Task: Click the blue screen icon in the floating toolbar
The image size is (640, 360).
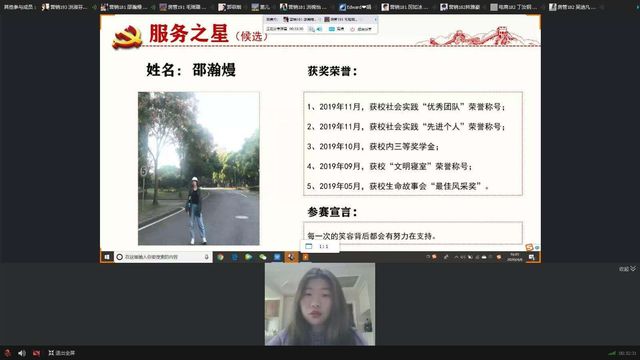Action: [332, 29]
